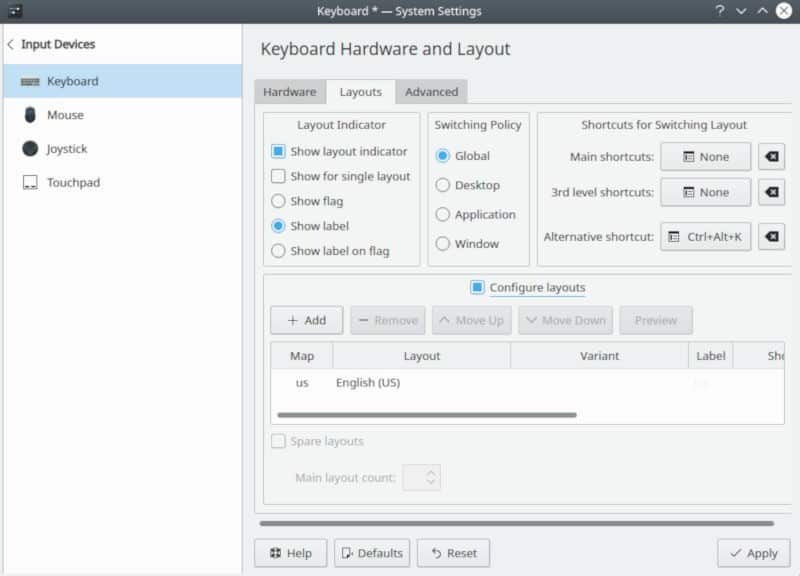Click the Add layout button
The width and height of the screenshot is (800, 576).
[306, 320]
